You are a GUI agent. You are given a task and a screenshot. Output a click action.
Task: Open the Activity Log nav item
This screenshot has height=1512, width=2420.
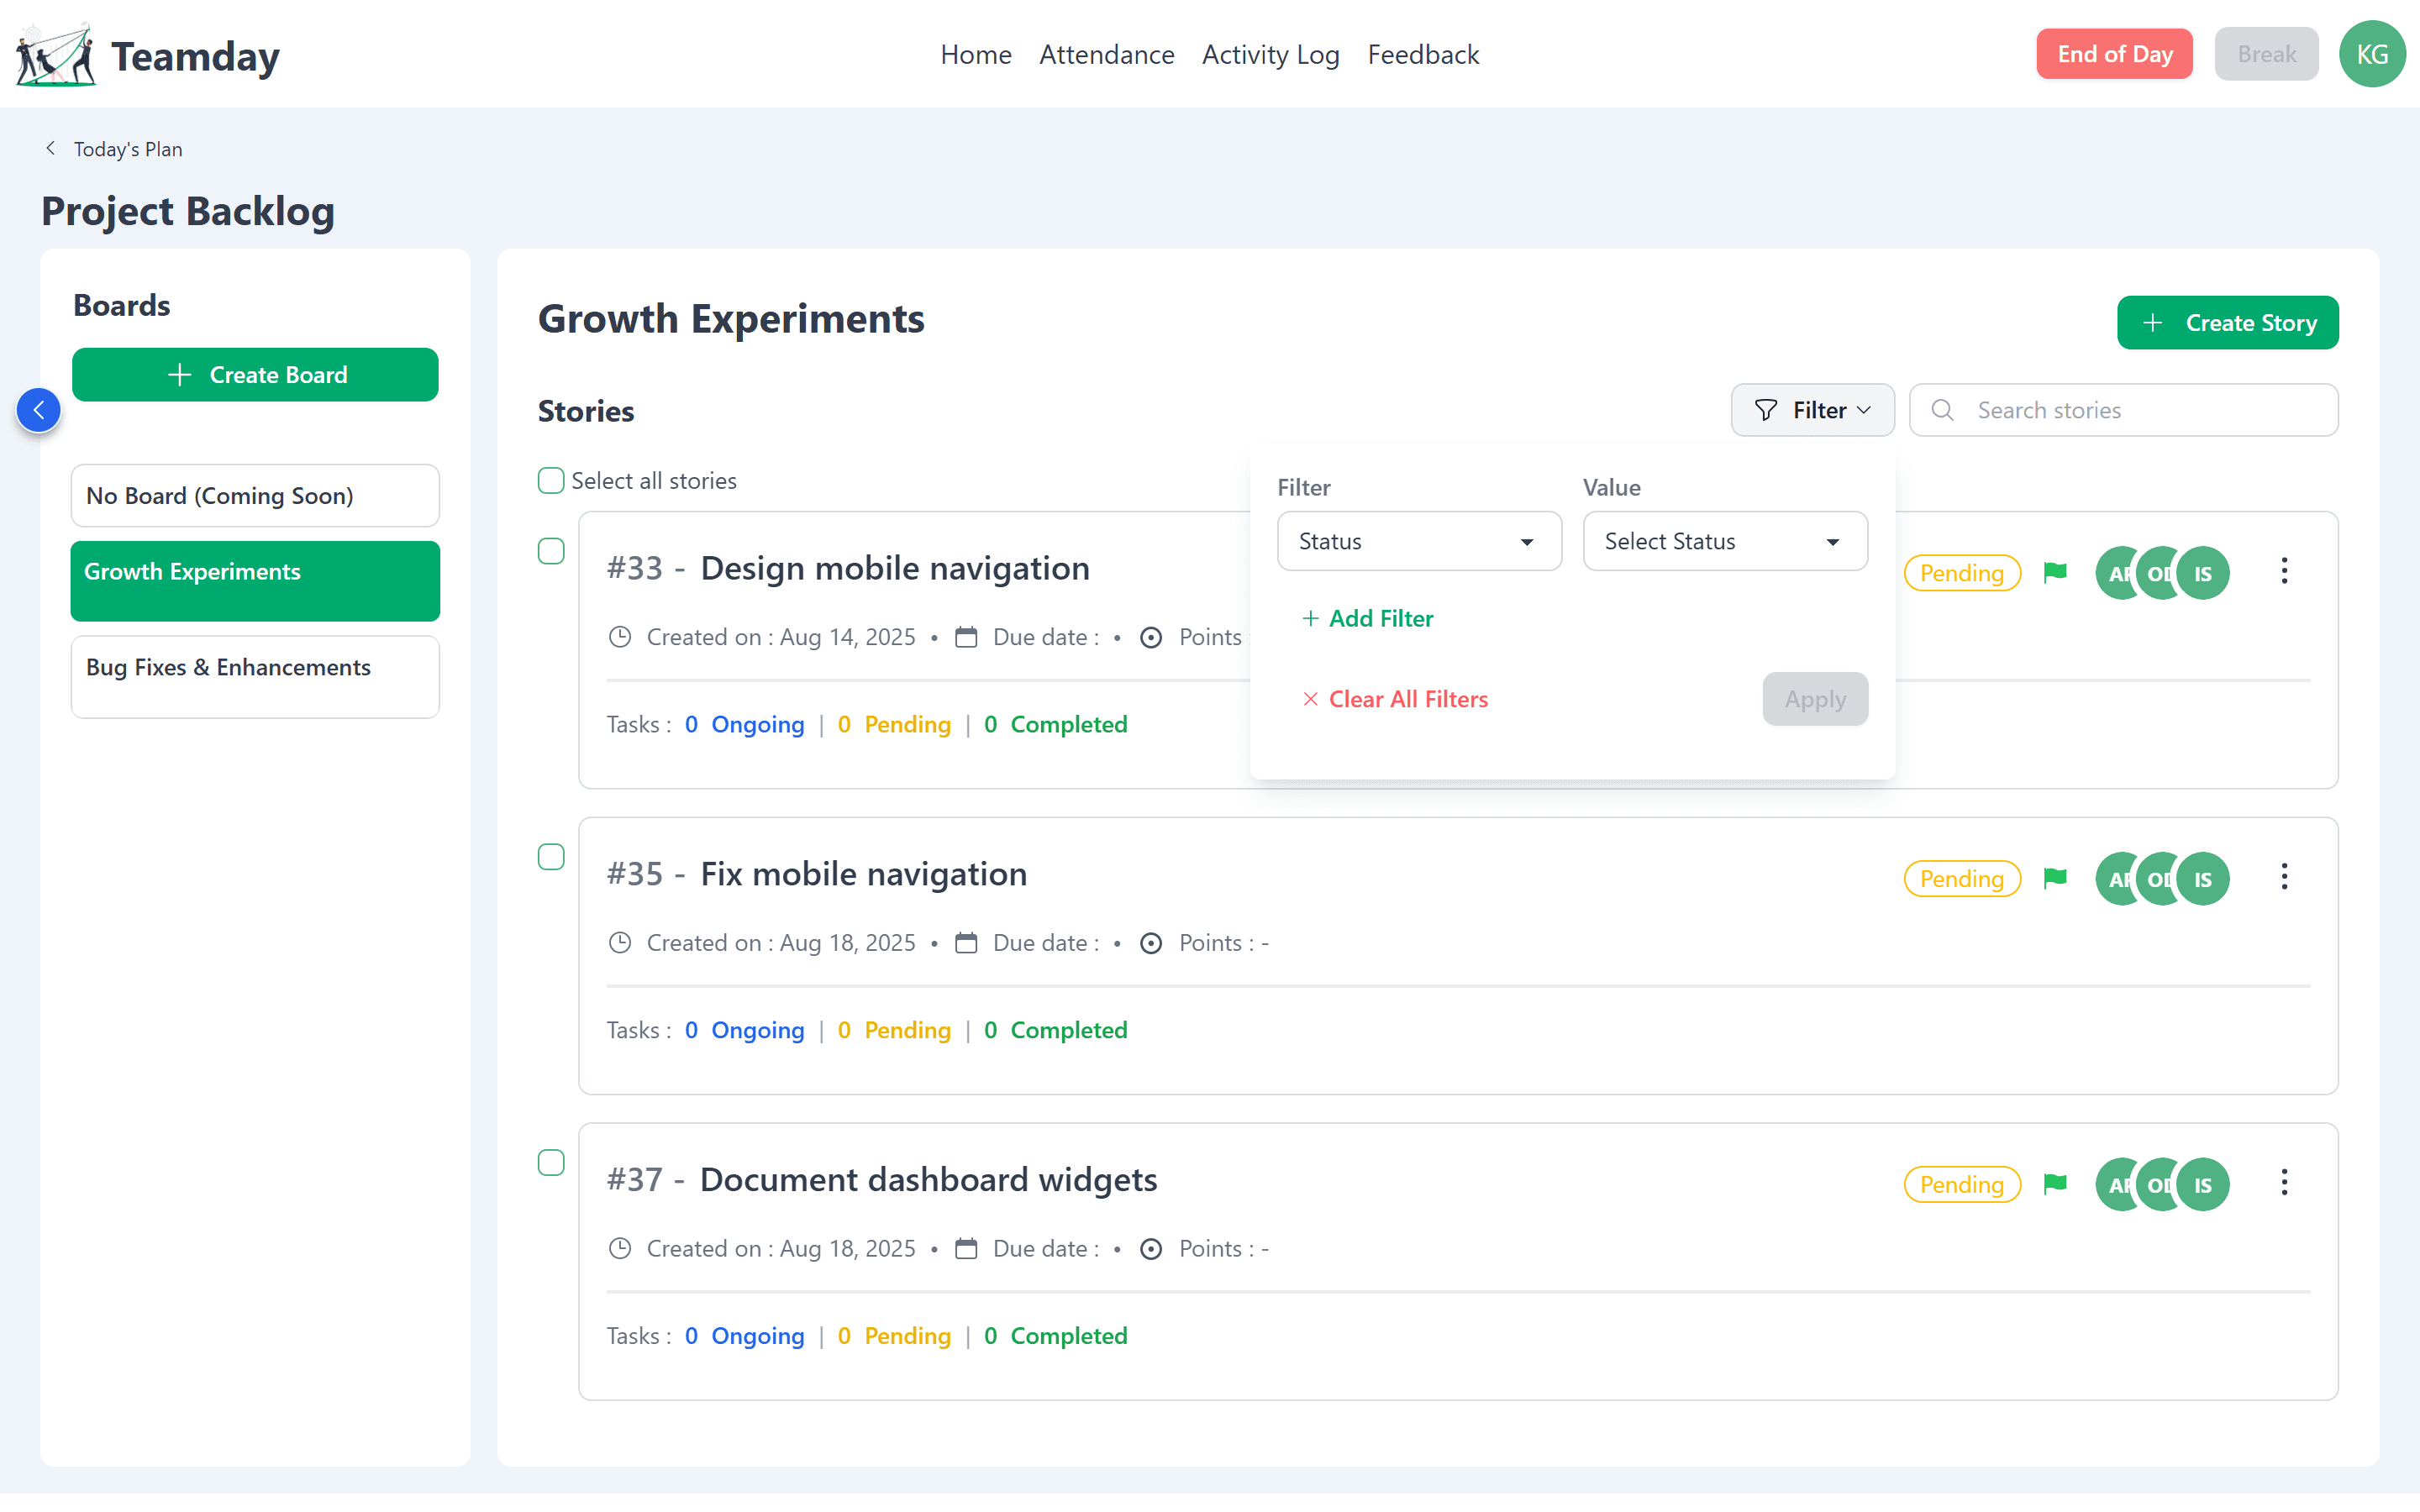[1270, 54]
